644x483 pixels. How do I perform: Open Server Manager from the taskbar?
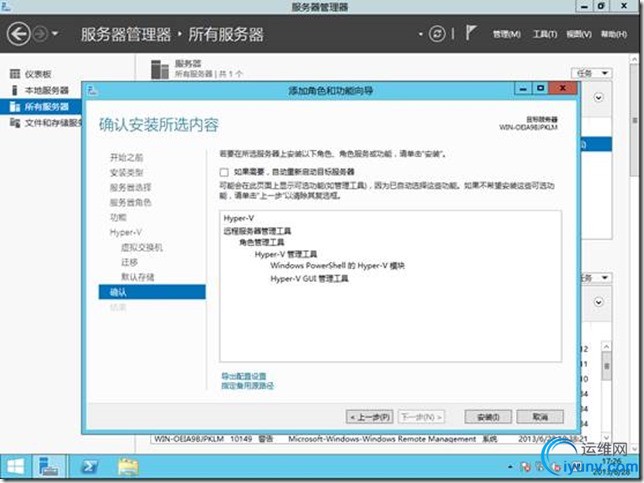(48, 467)
